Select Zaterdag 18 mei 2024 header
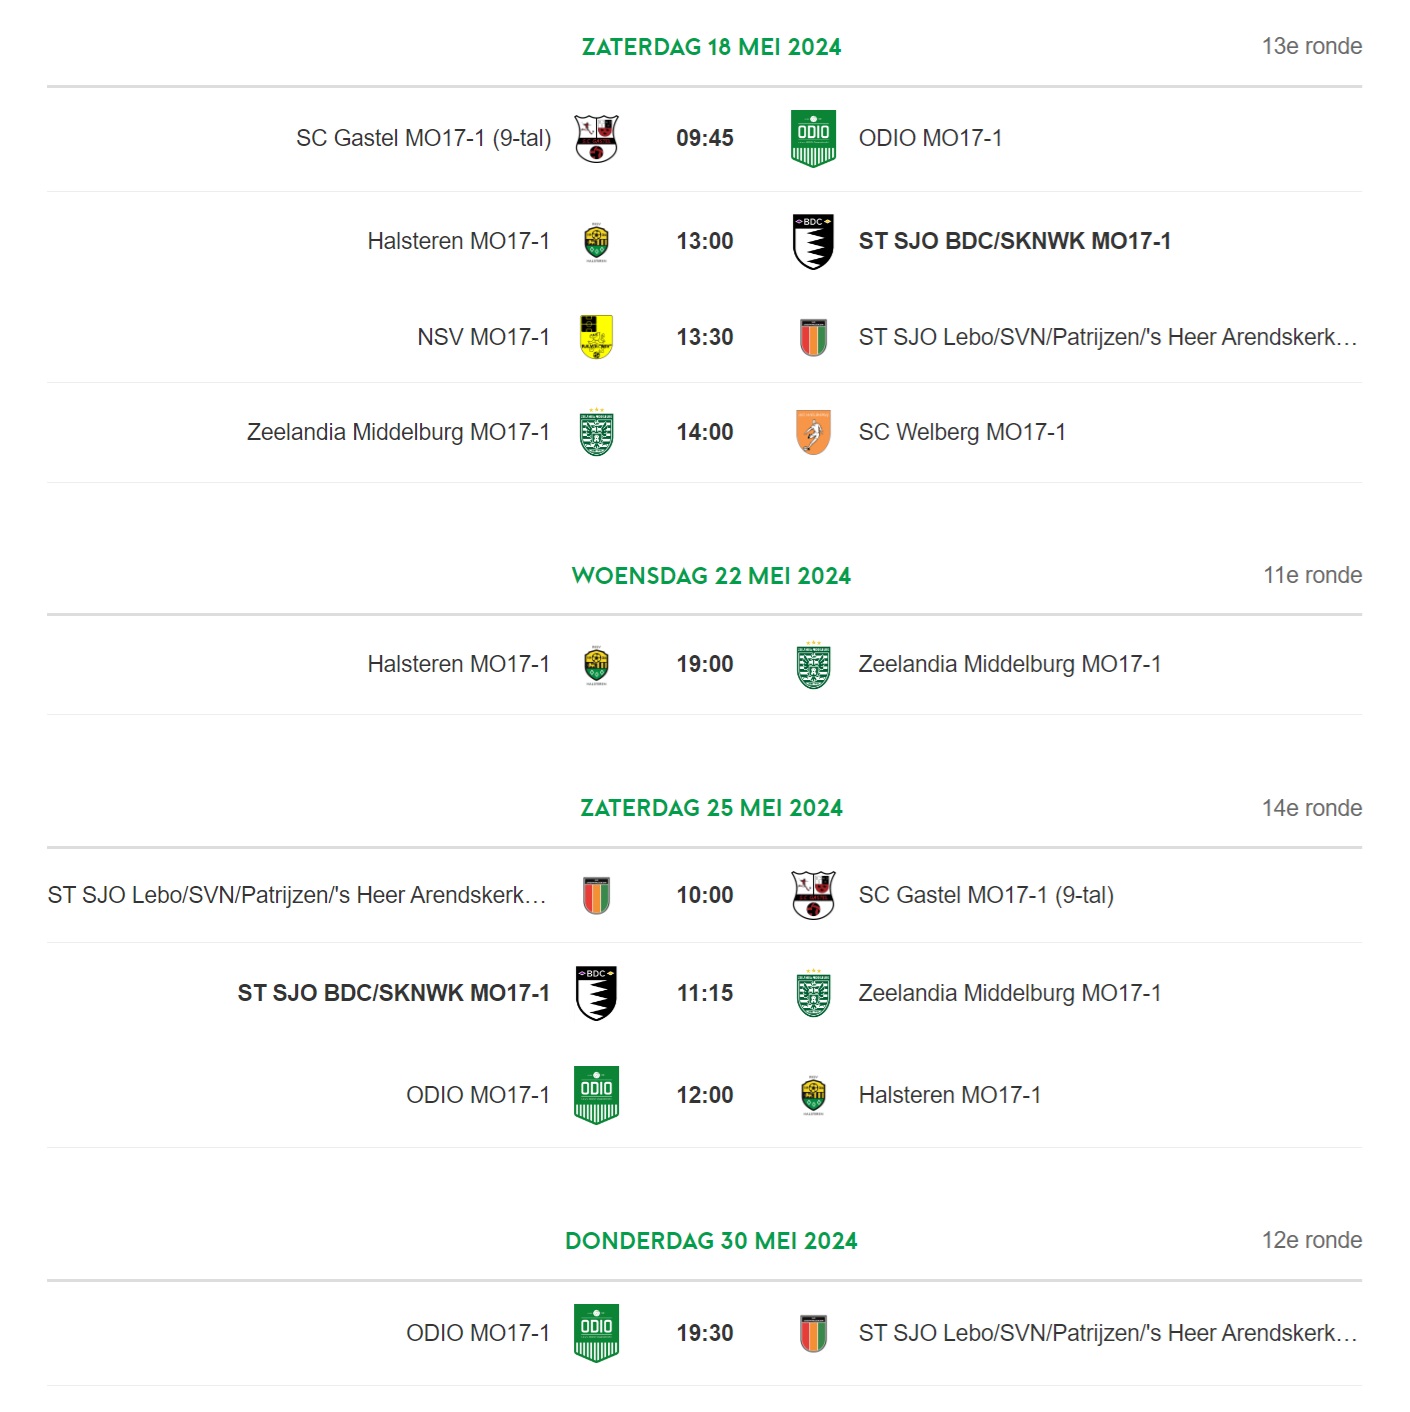The height and width of the screenshot is (1412, 1410). pyautogui.click(x=711, y=47)
